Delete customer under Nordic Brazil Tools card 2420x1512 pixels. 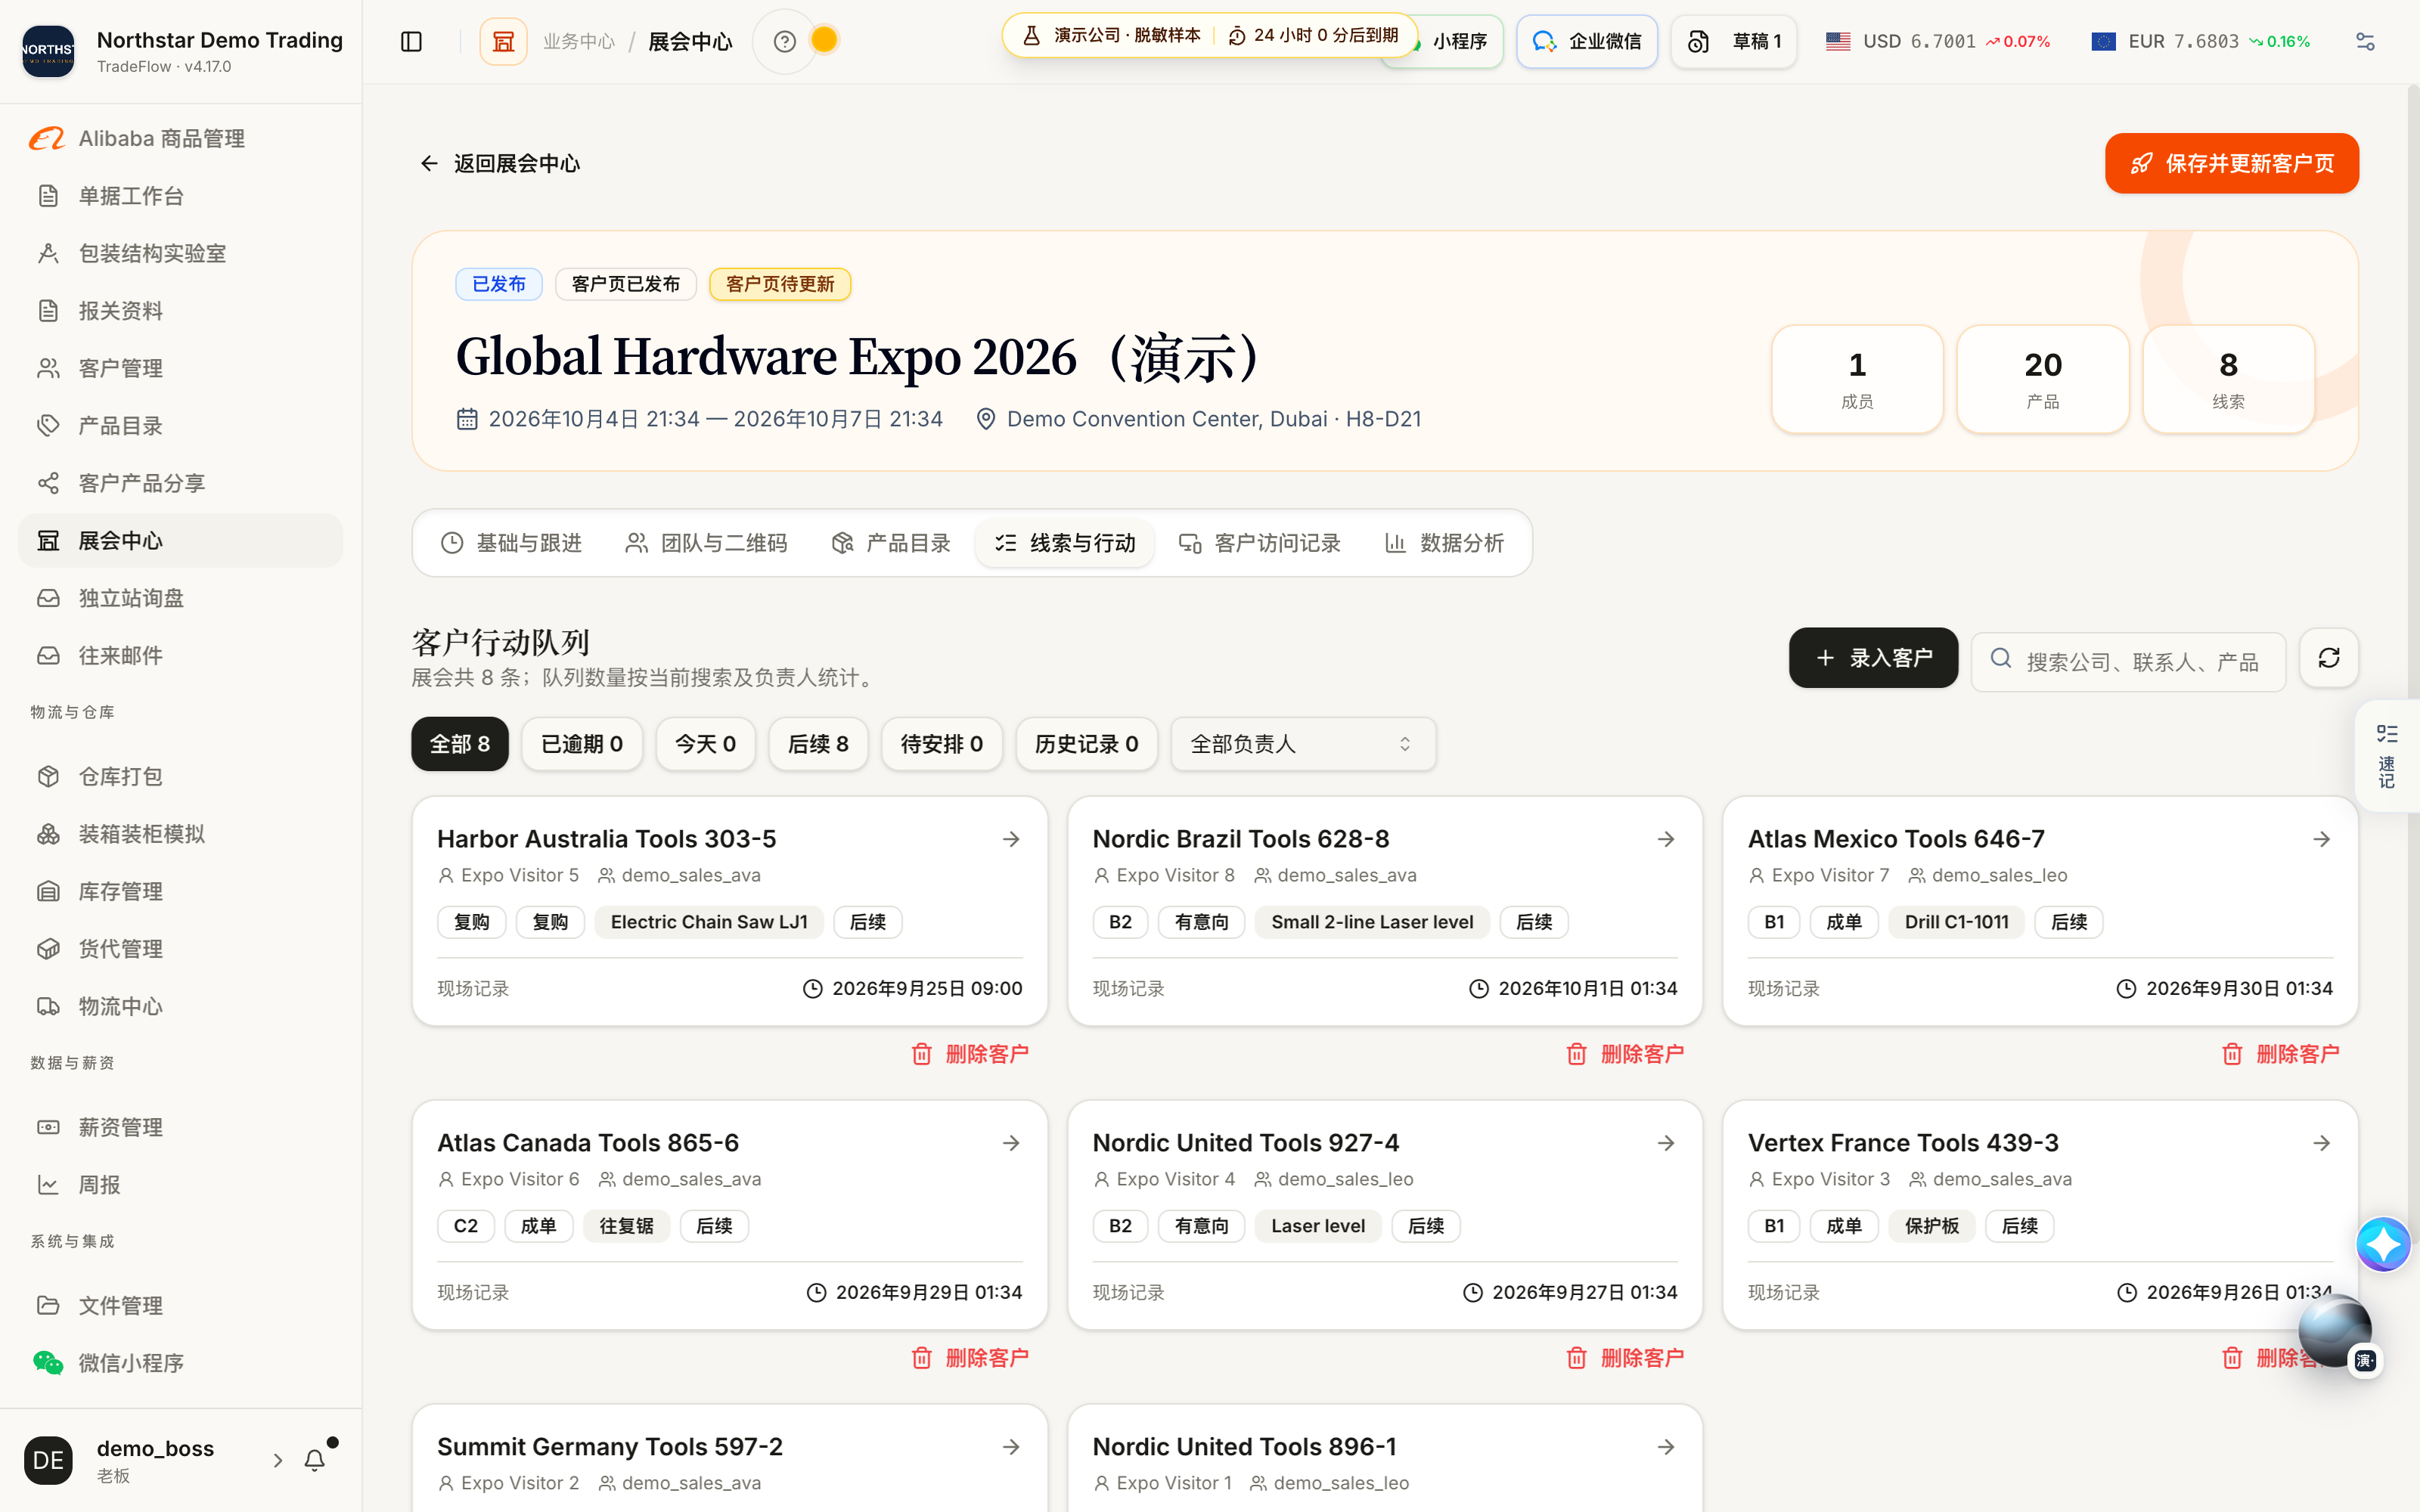pos(1626,1054)
